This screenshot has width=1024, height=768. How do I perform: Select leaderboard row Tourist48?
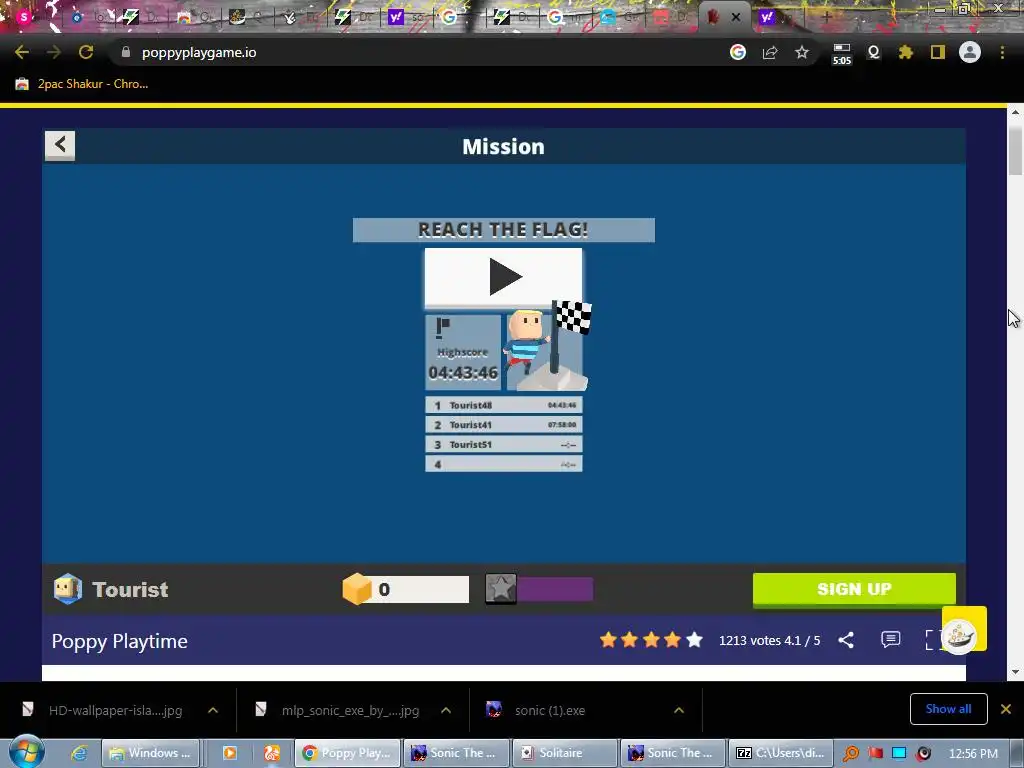[x=504, y=405]
